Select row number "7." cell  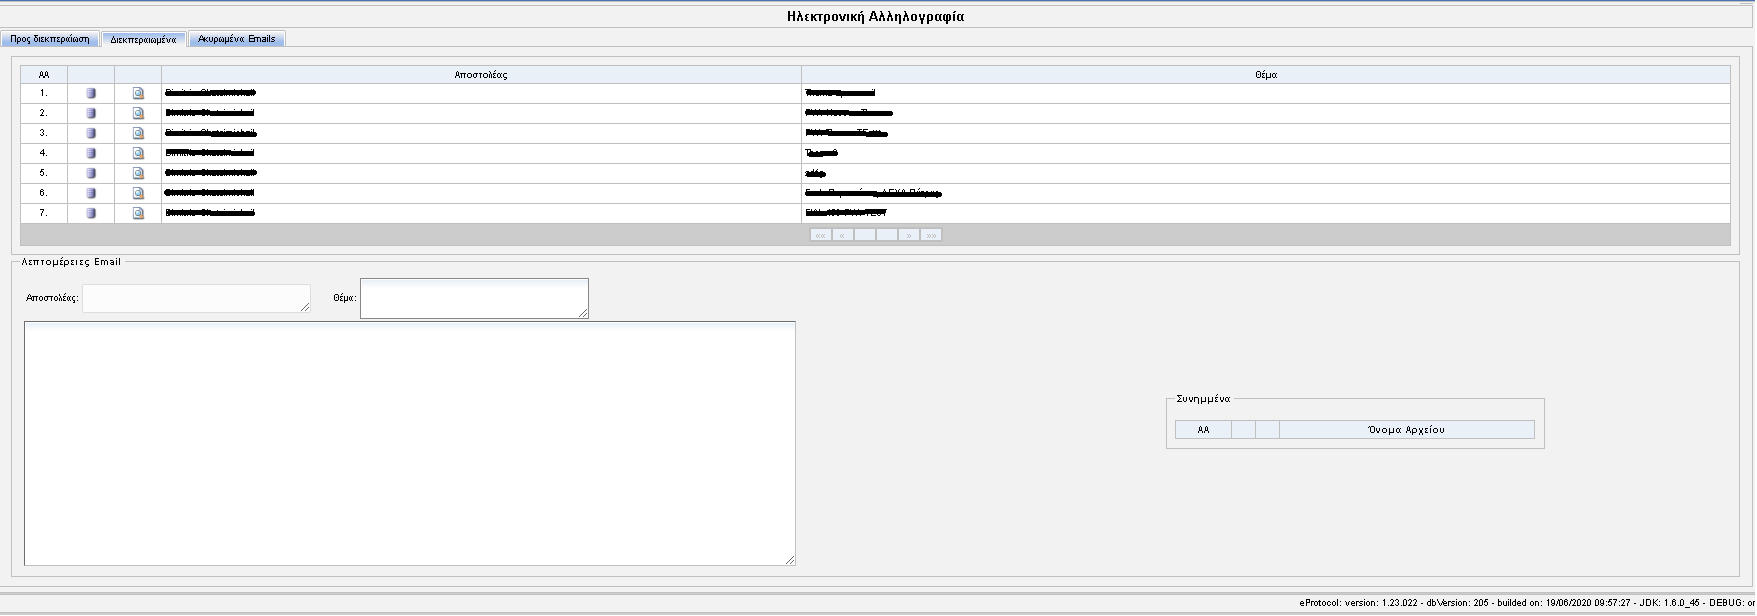[x=44, y=213]
